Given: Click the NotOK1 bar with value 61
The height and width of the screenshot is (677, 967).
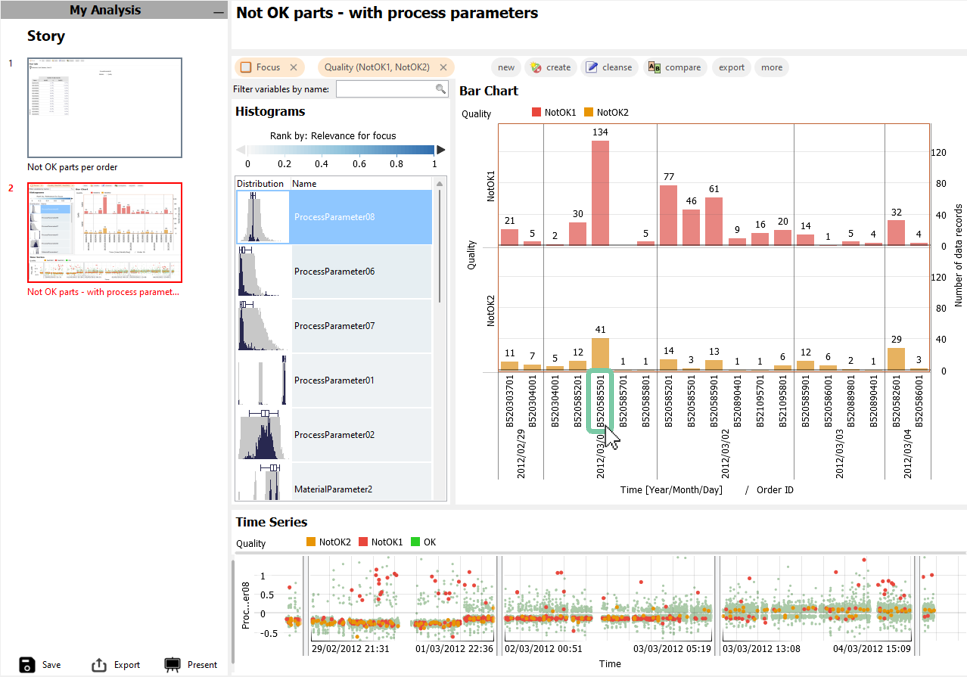Looking at the screenshot, I should [714, 221].
